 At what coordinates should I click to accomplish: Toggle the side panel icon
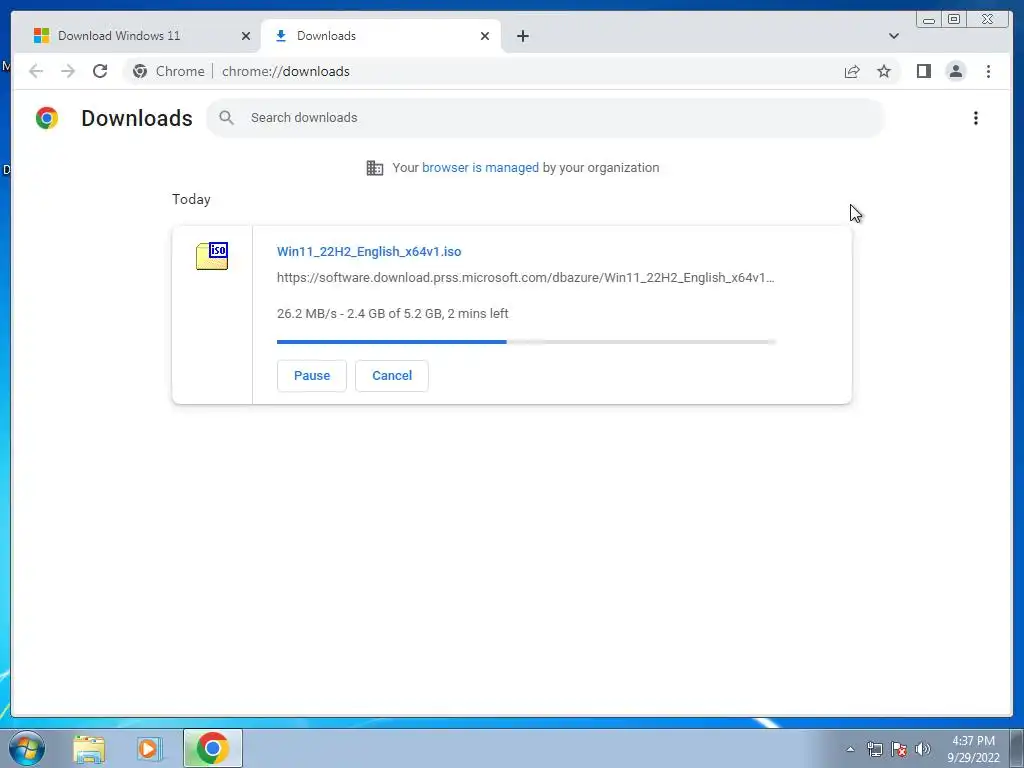[923, 71]
